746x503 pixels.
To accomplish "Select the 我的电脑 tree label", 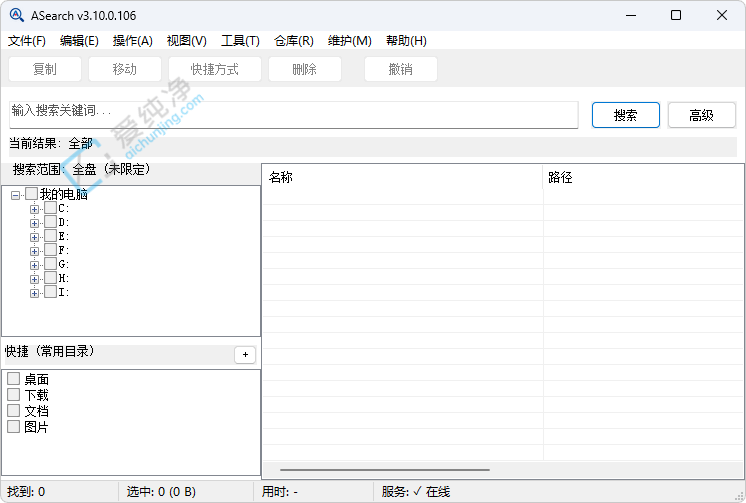I will [x=64, y=194].
